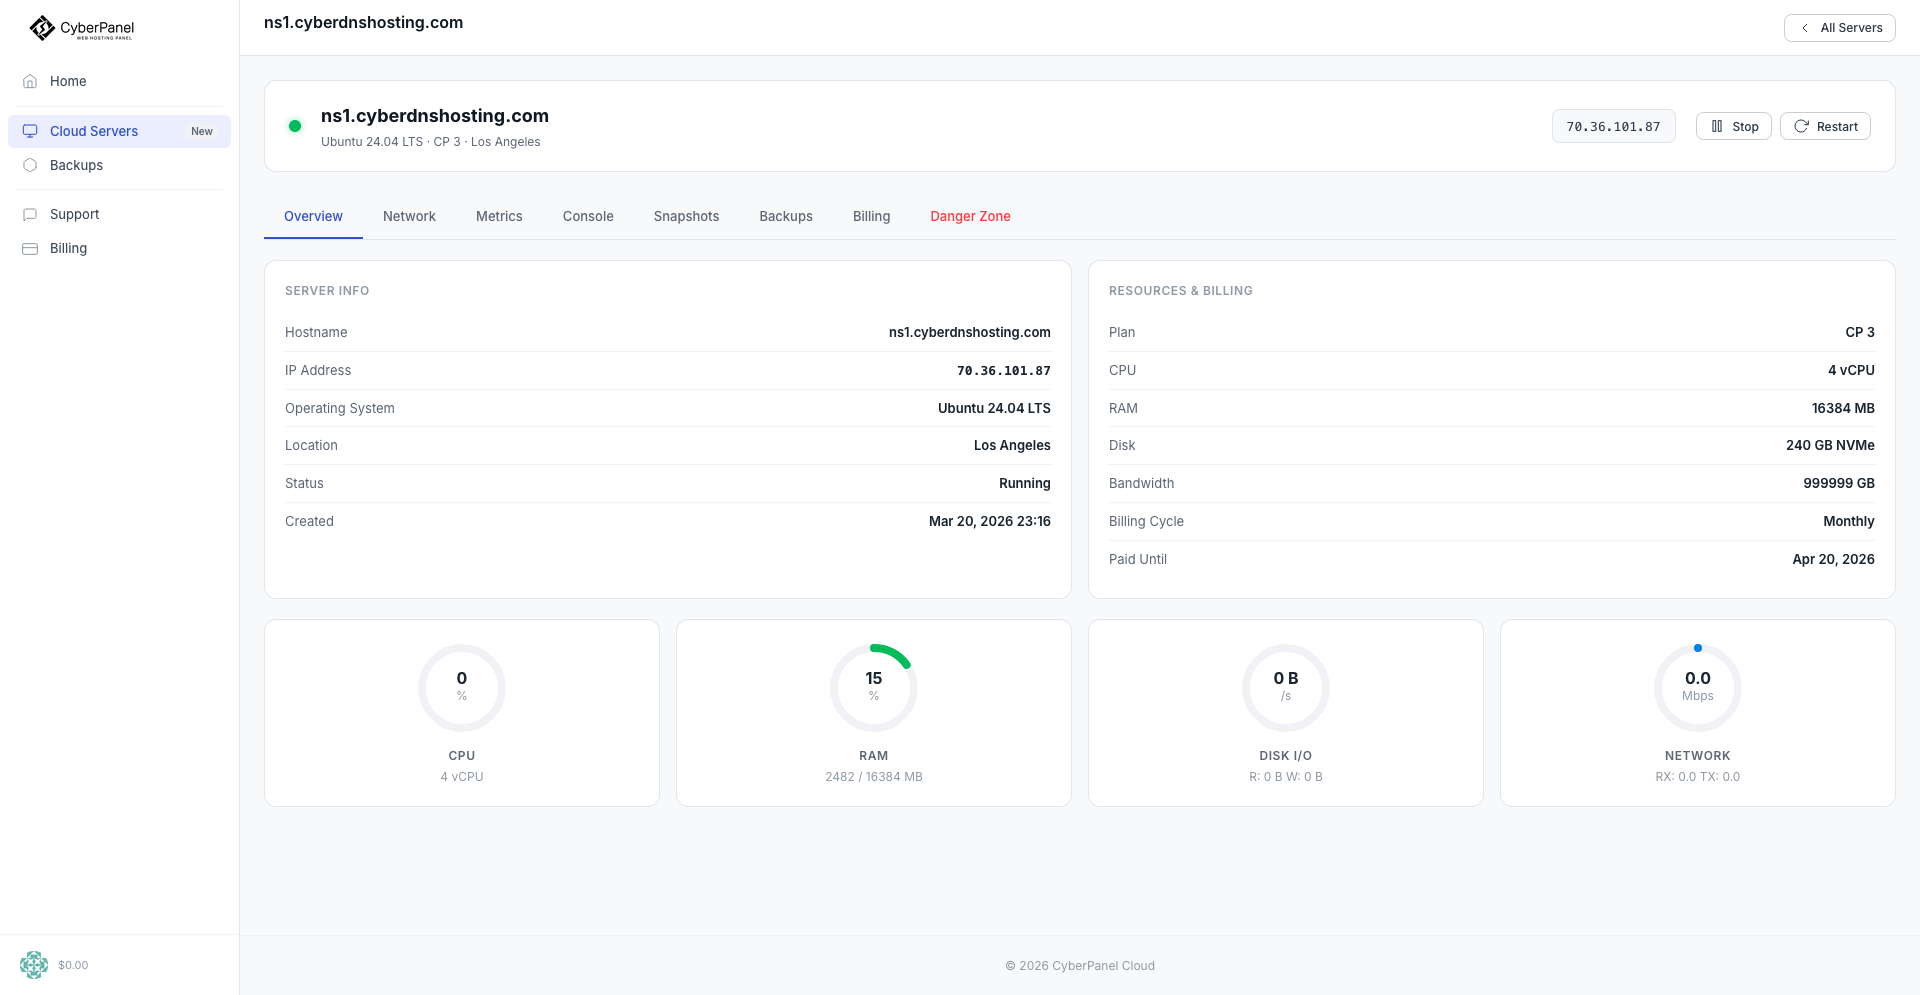
Task: Click the back chevron in All Servers button
Action: pos(1805,28)
